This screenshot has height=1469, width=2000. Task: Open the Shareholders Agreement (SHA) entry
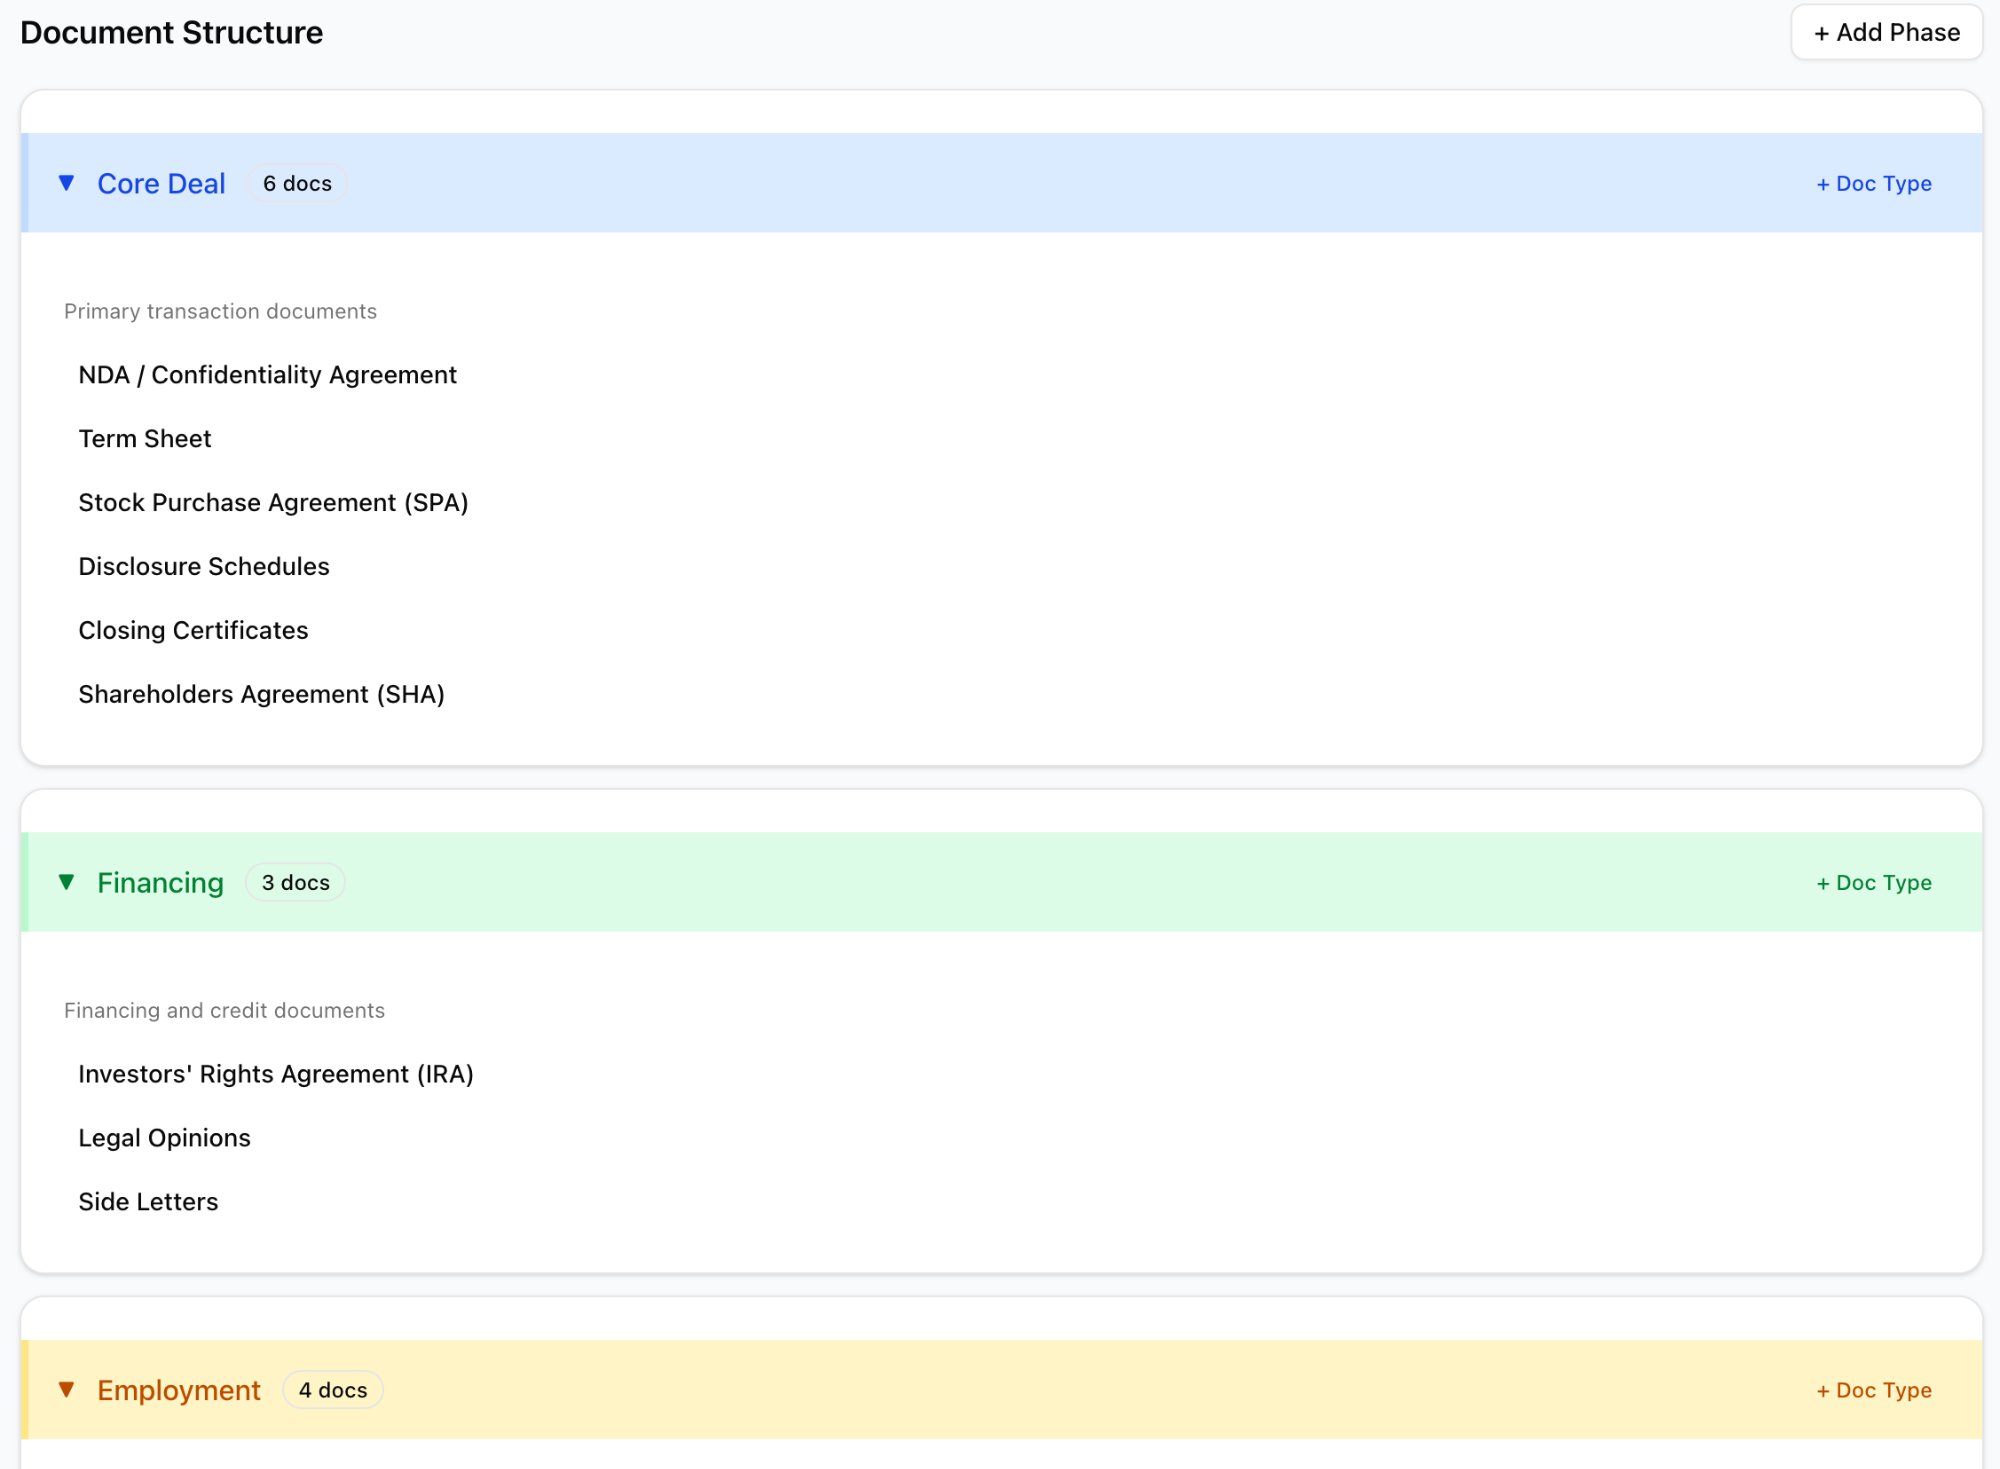pos(262,693)
